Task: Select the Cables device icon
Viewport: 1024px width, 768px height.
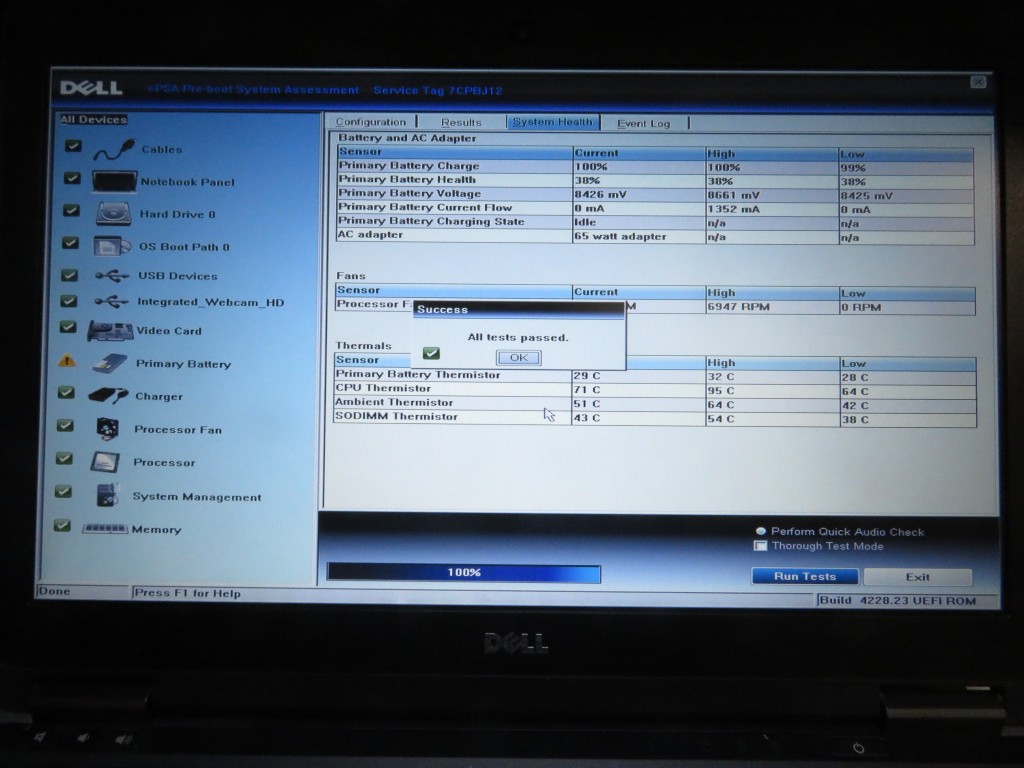Action: click(x=114, y=150)
